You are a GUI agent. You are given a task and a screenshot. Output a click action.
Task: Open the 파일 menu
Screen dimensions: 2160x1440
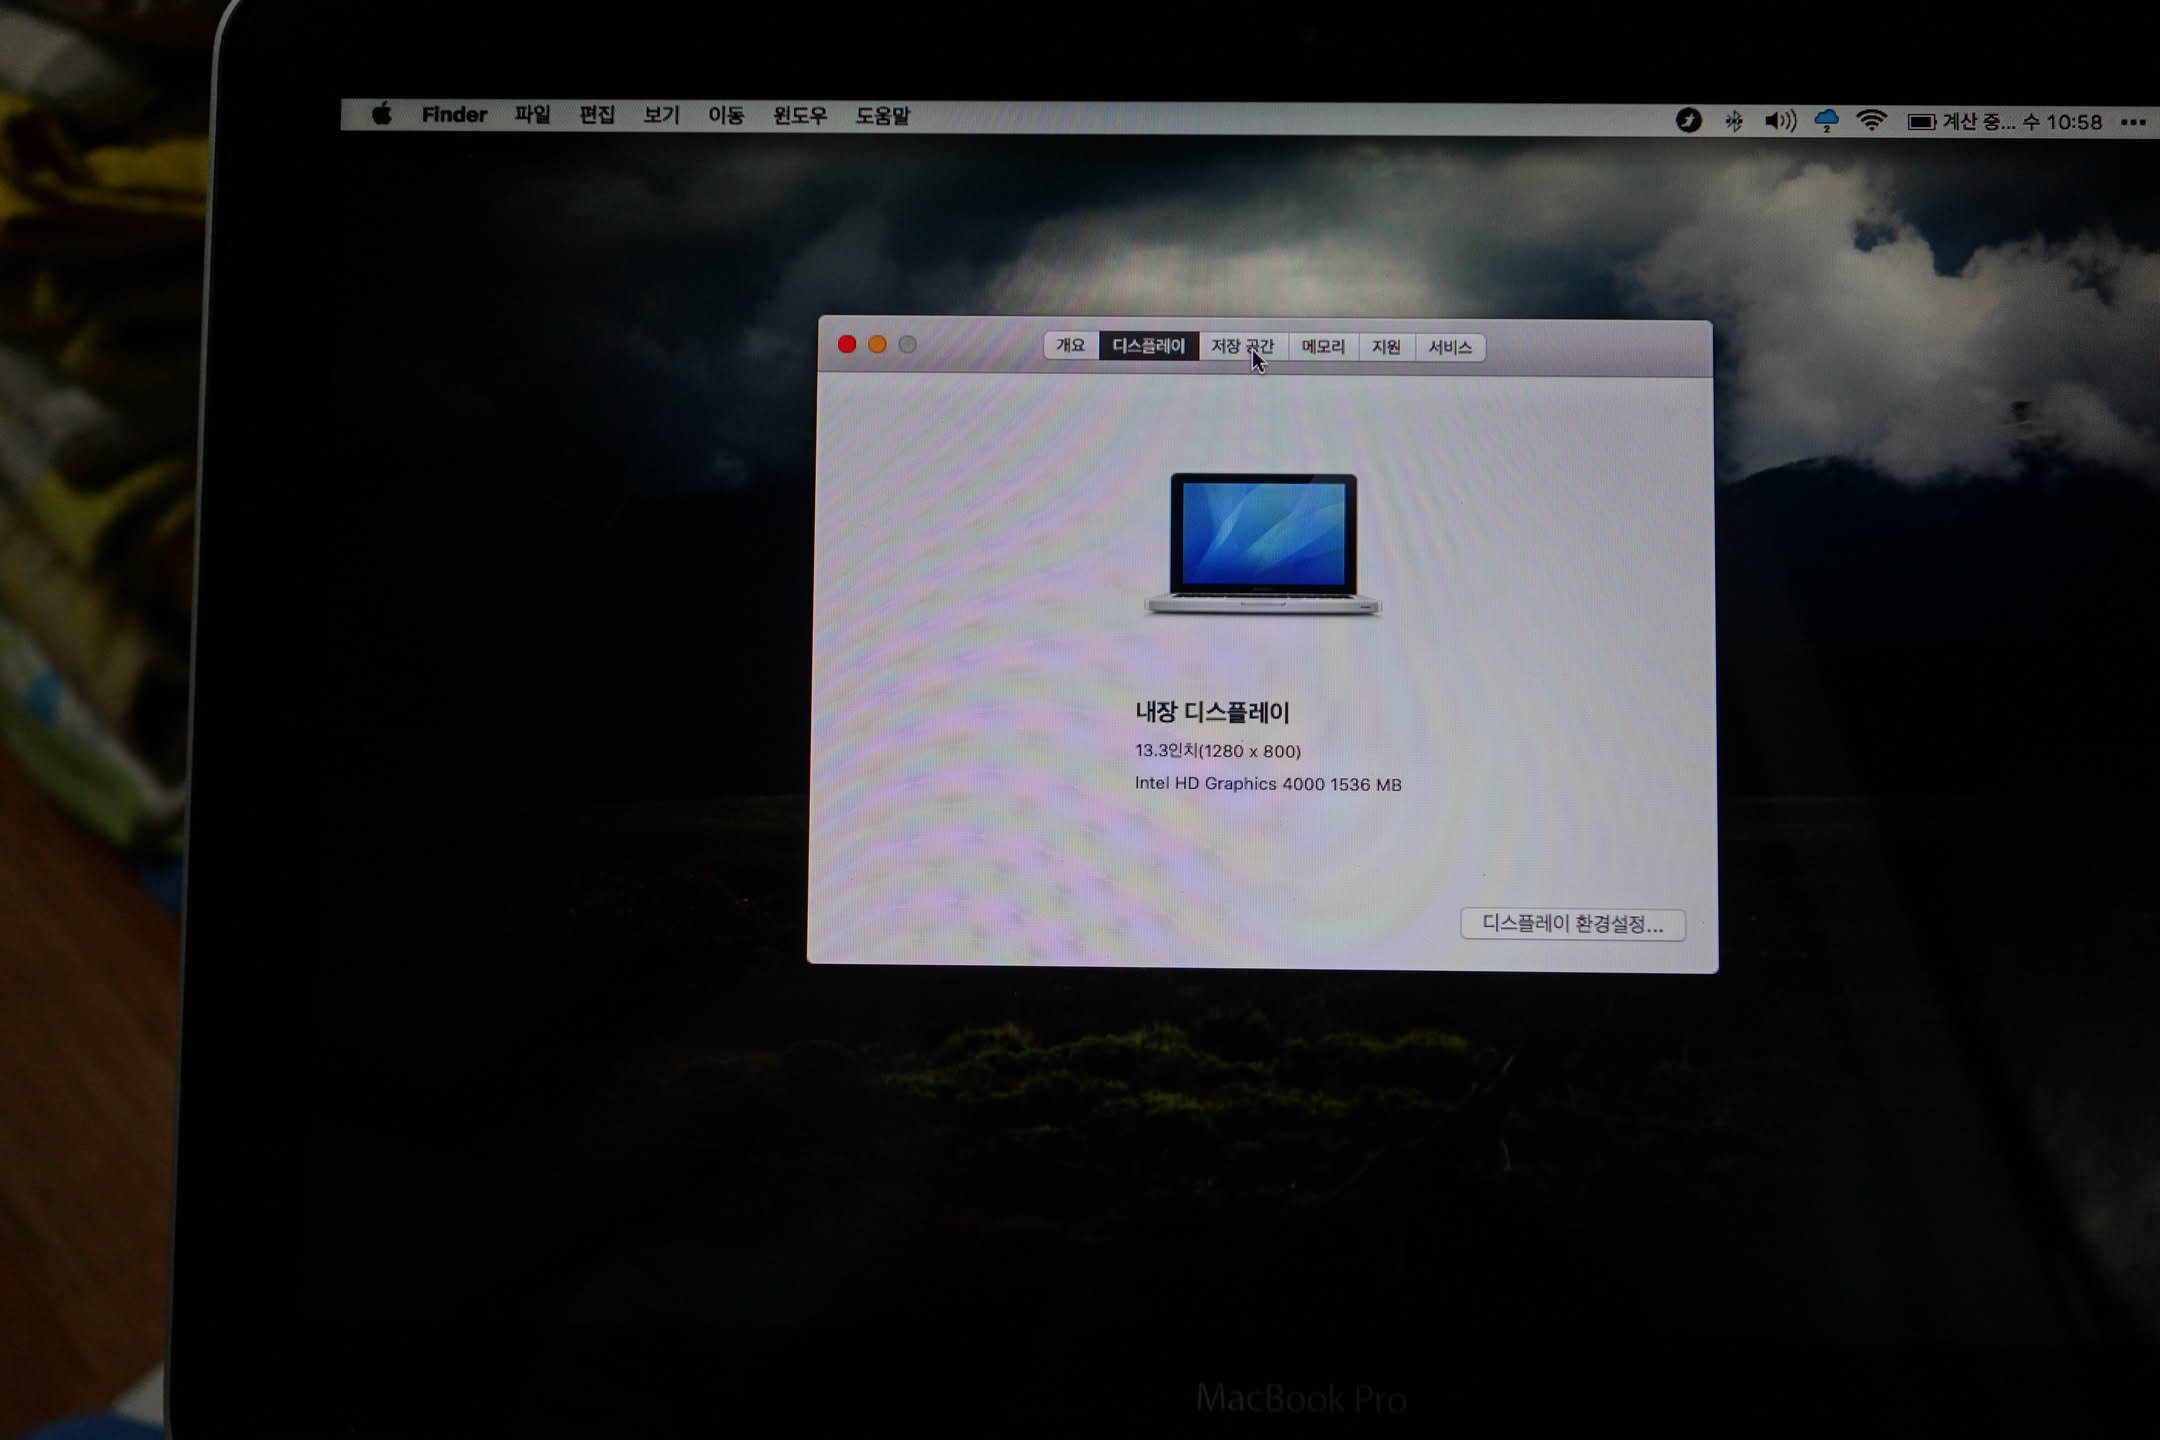tap(532, 115)
